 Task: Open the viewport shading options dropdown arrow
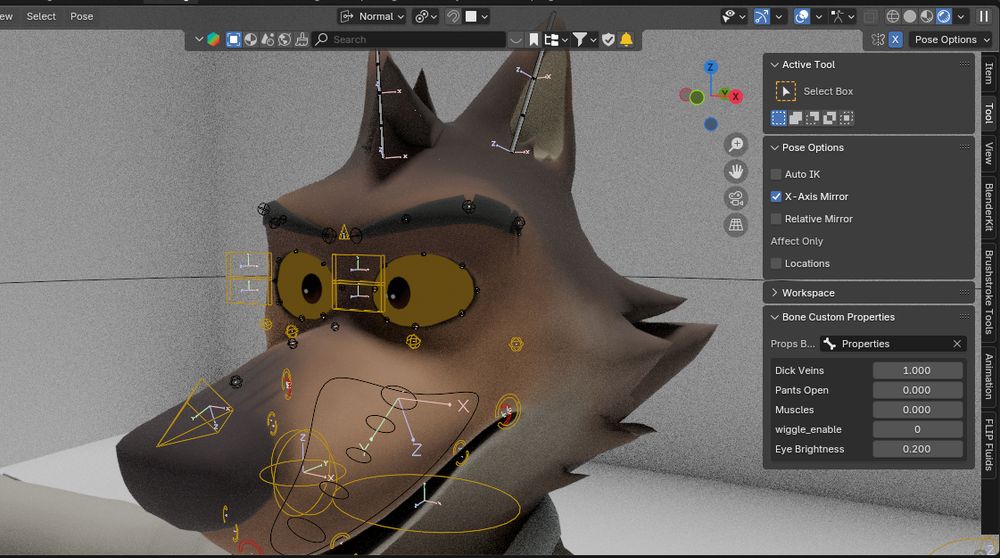pyautogui.click(x=961, y=17)
